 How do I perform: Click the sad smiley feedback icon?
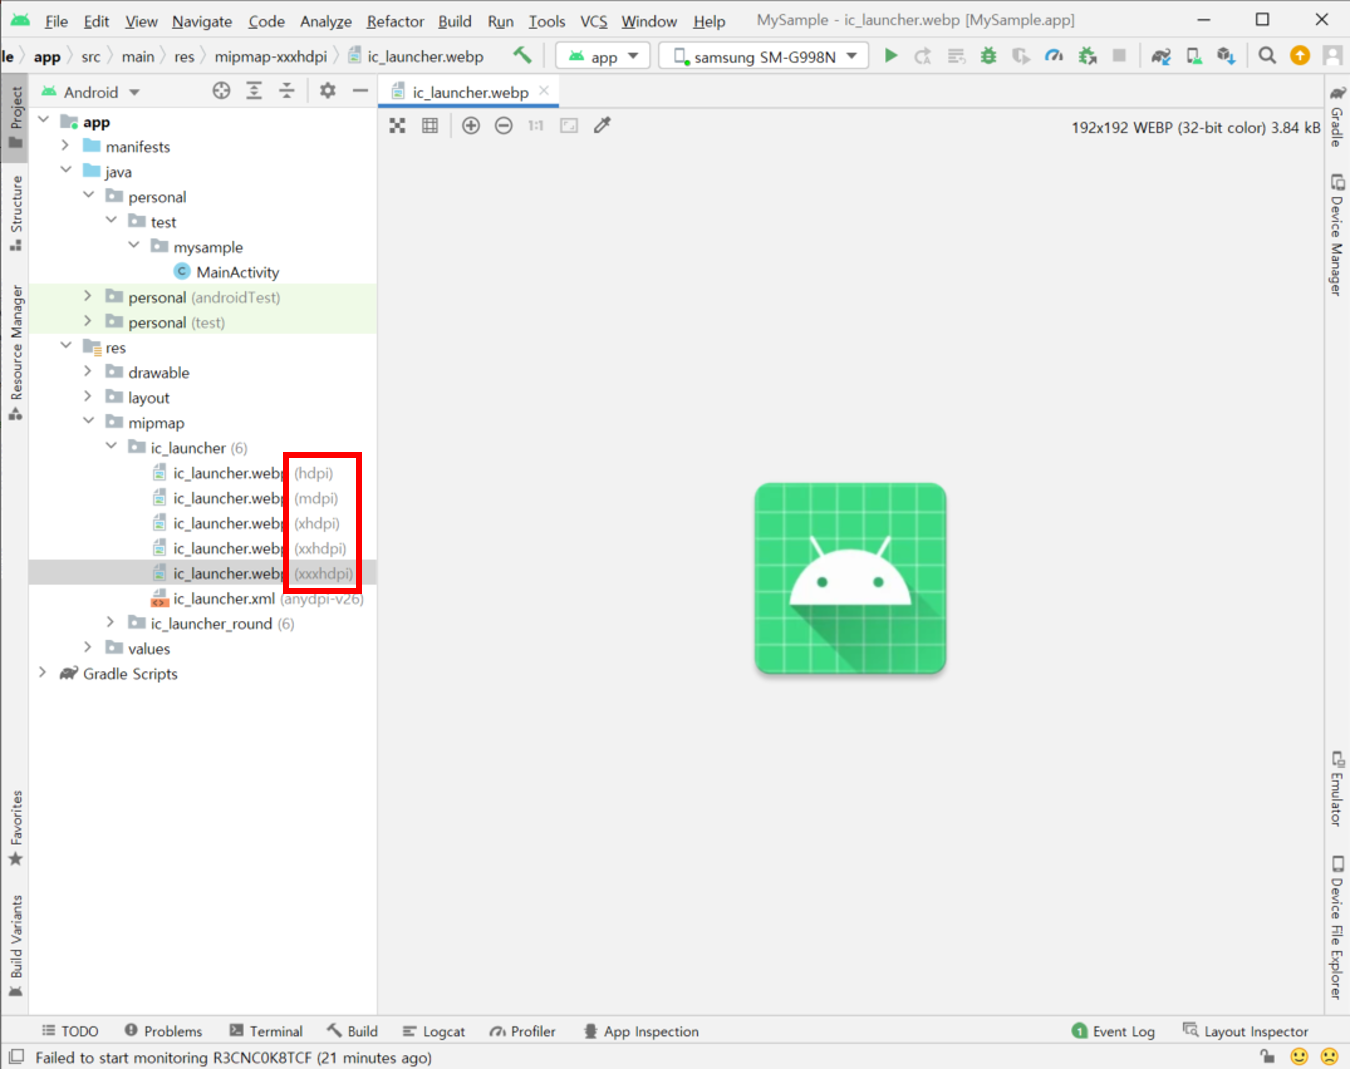1329,1056
